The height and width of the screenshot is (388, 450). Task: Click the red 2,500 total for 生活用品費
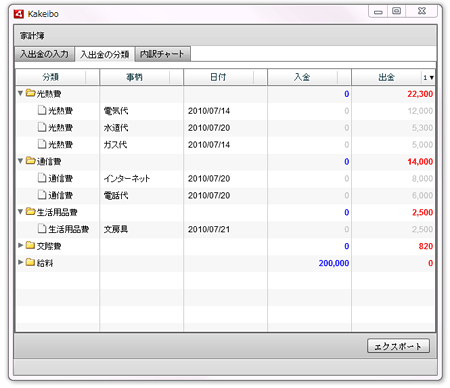point(422,212)
